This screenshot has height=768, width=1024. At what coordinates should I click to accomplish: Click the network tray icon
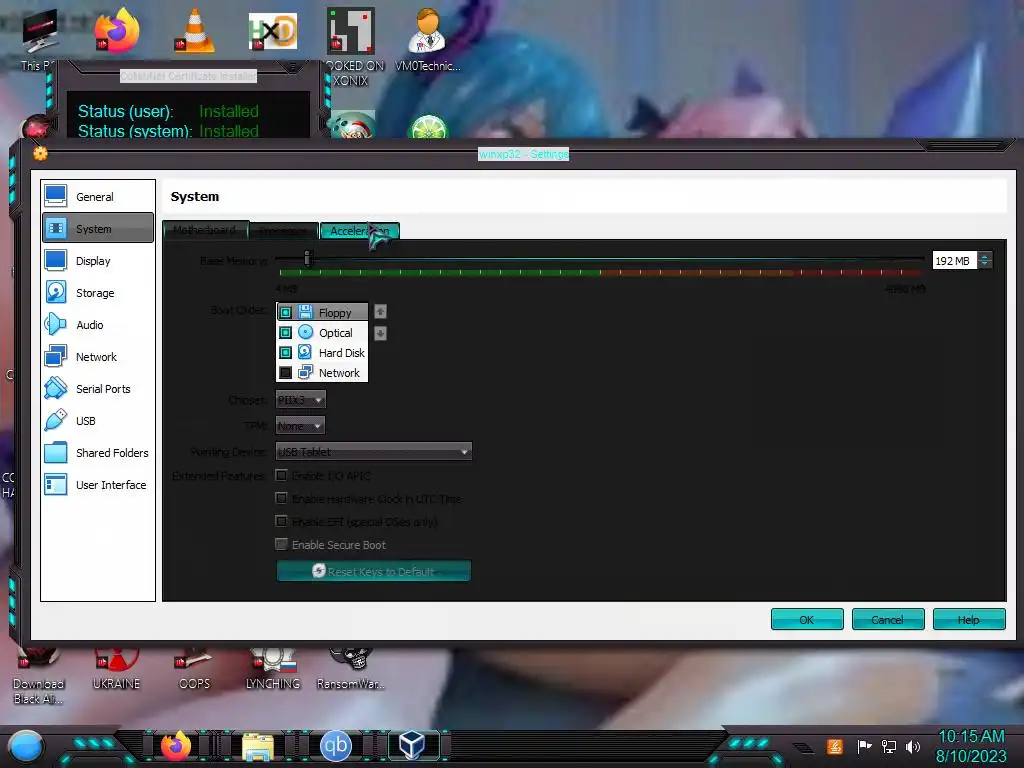[889, 746]
